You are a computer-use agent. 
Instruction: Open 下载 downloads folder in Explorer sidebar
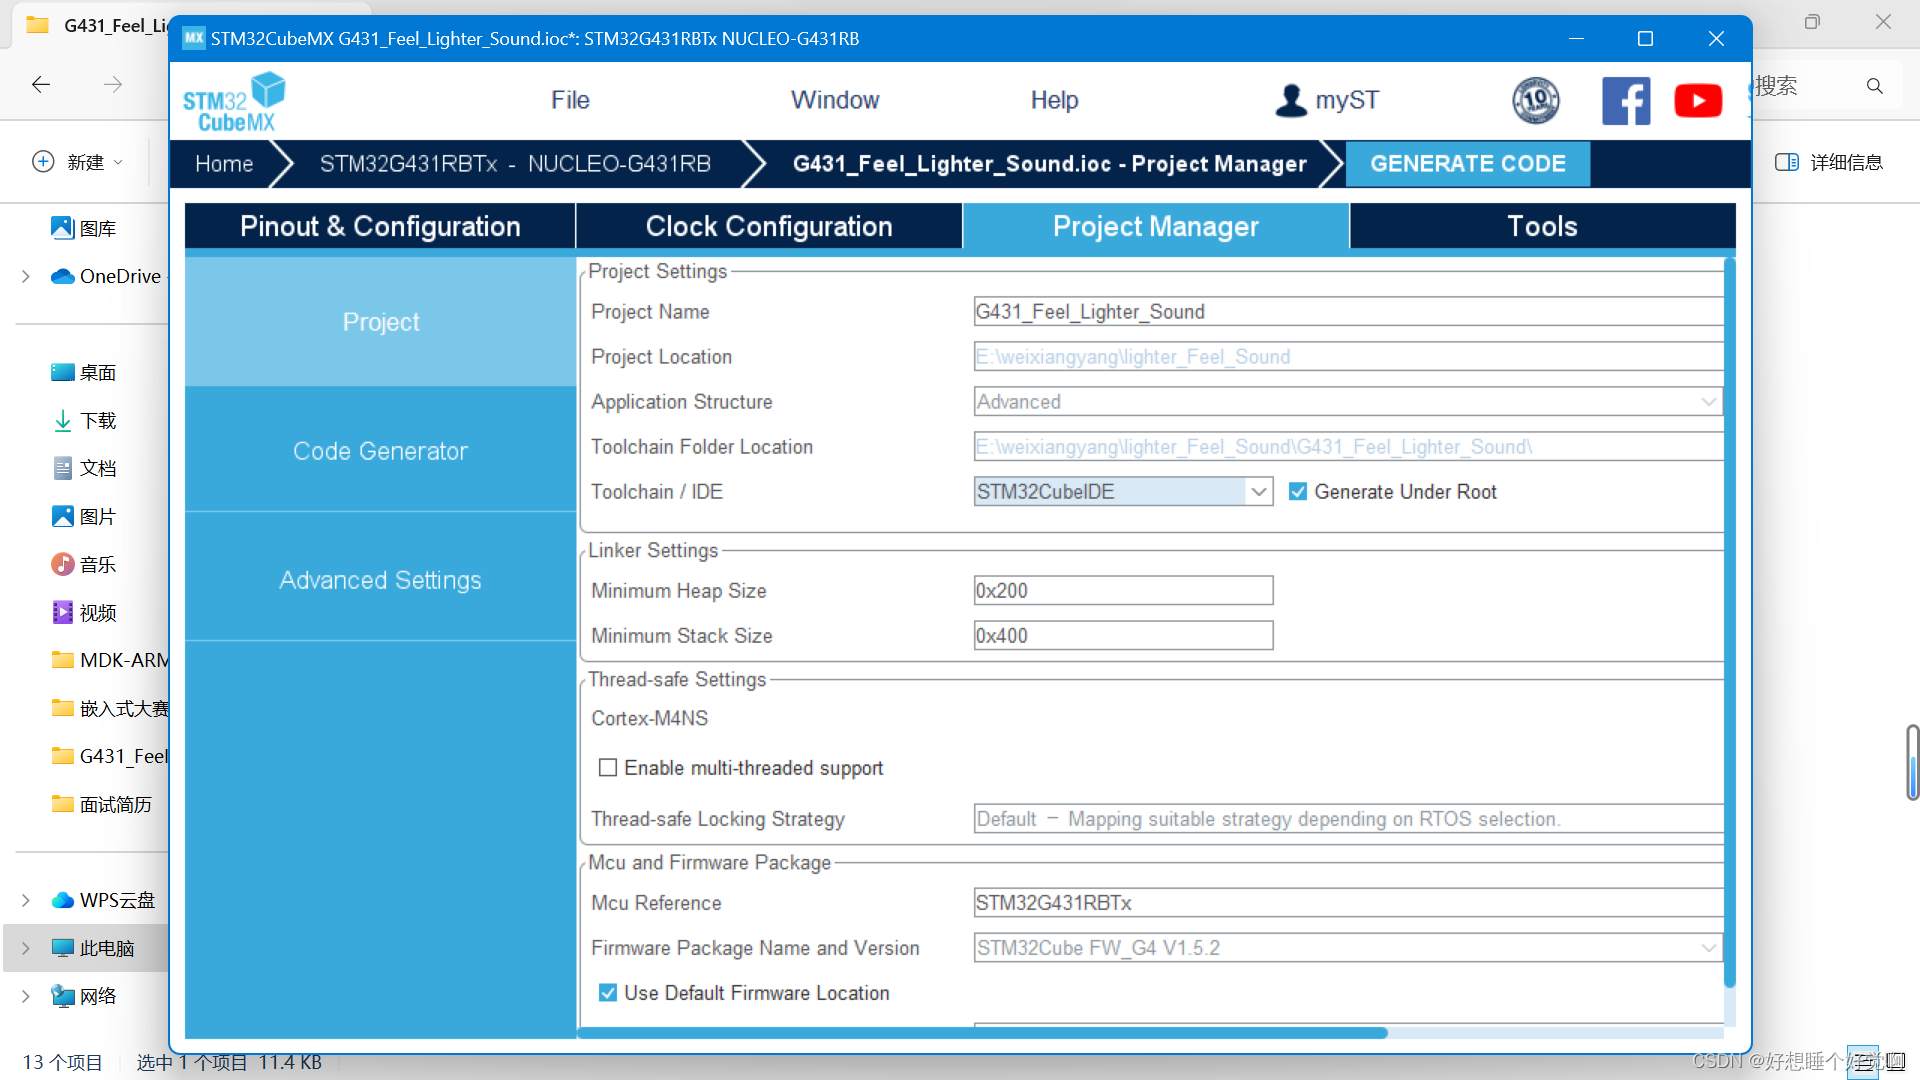tap(85, 420)
